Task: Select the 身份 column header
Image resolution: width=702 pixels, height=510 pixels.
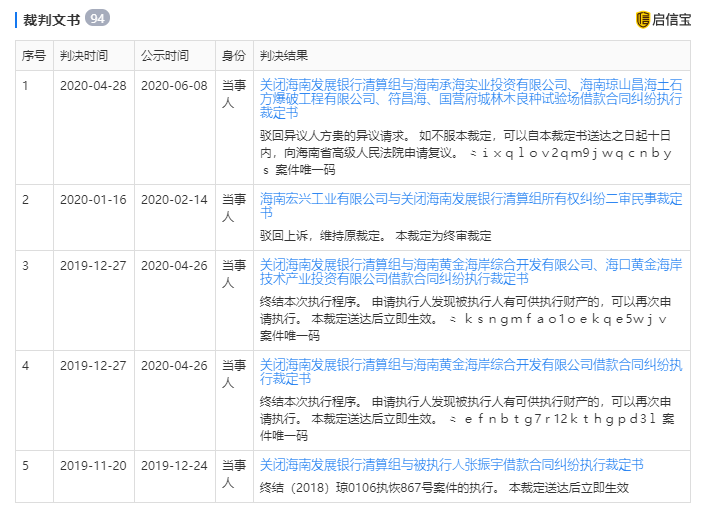Action: click(233, 55)
